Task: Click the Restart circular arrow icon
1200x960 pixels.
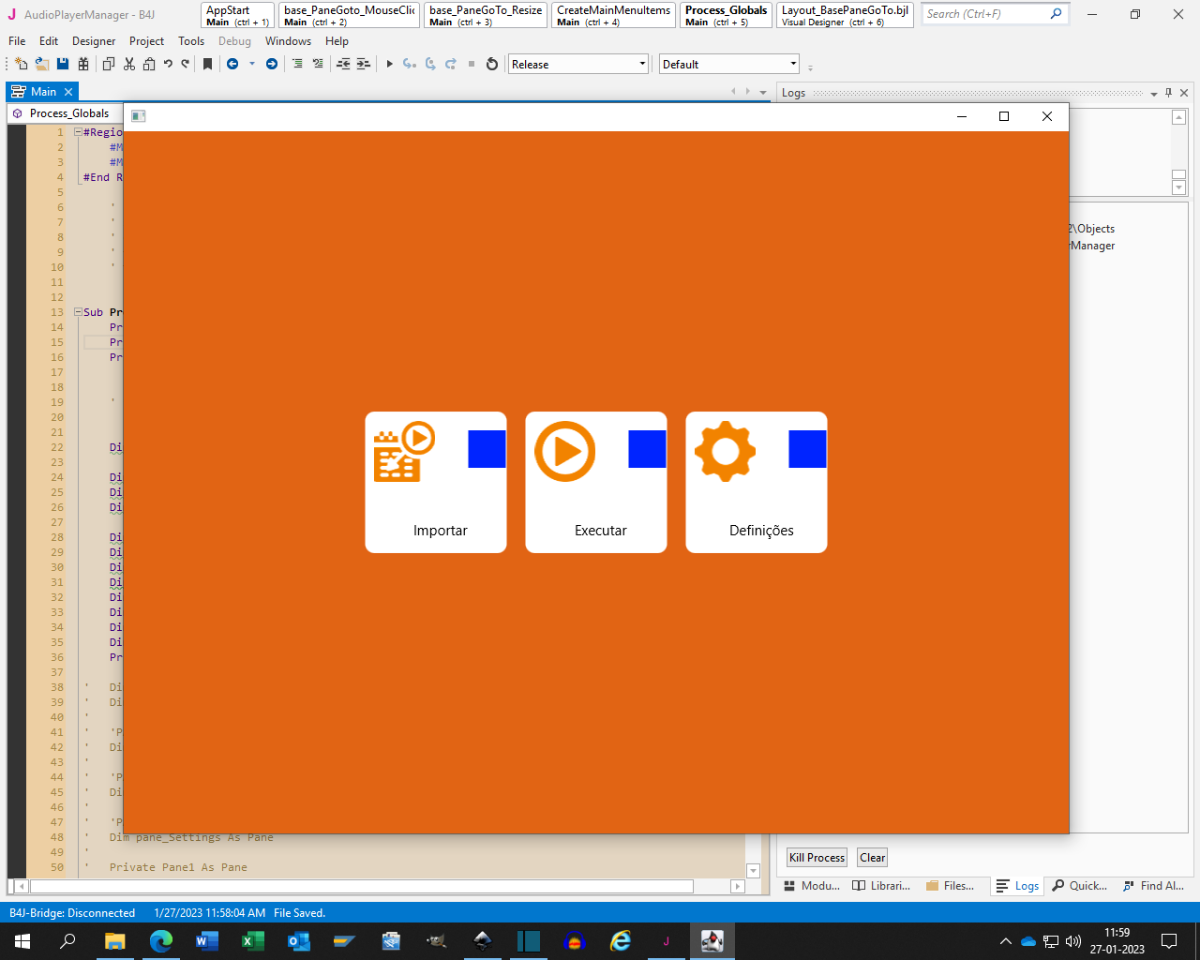Action: [492, 64]
